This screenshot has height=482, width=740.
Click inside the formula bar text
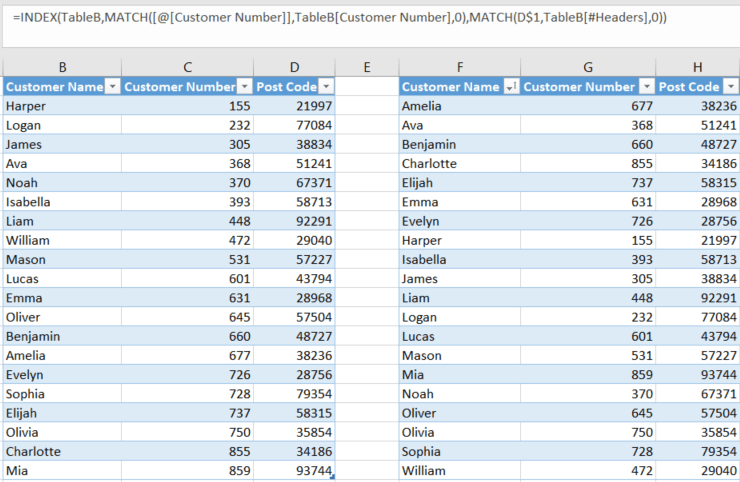point(340,18)
